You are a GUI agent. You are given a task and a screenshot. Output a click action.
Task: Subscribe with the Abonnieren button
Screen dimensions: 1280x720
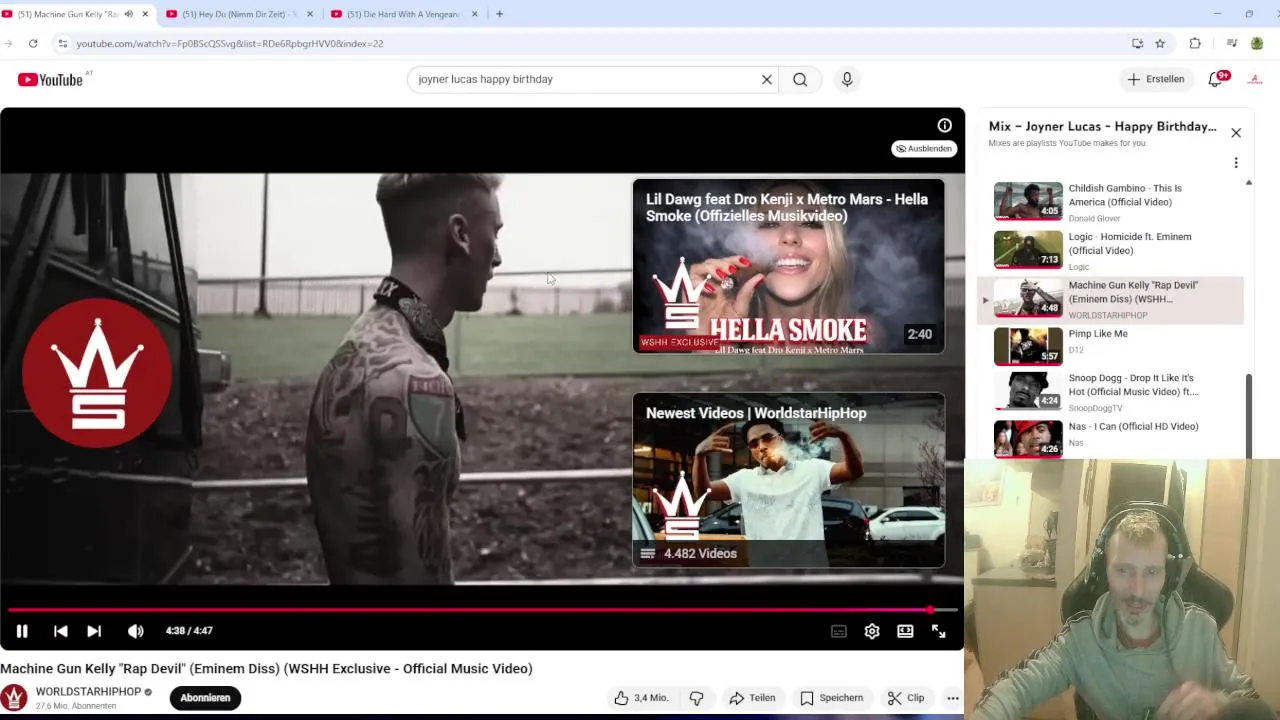(205, 698)
